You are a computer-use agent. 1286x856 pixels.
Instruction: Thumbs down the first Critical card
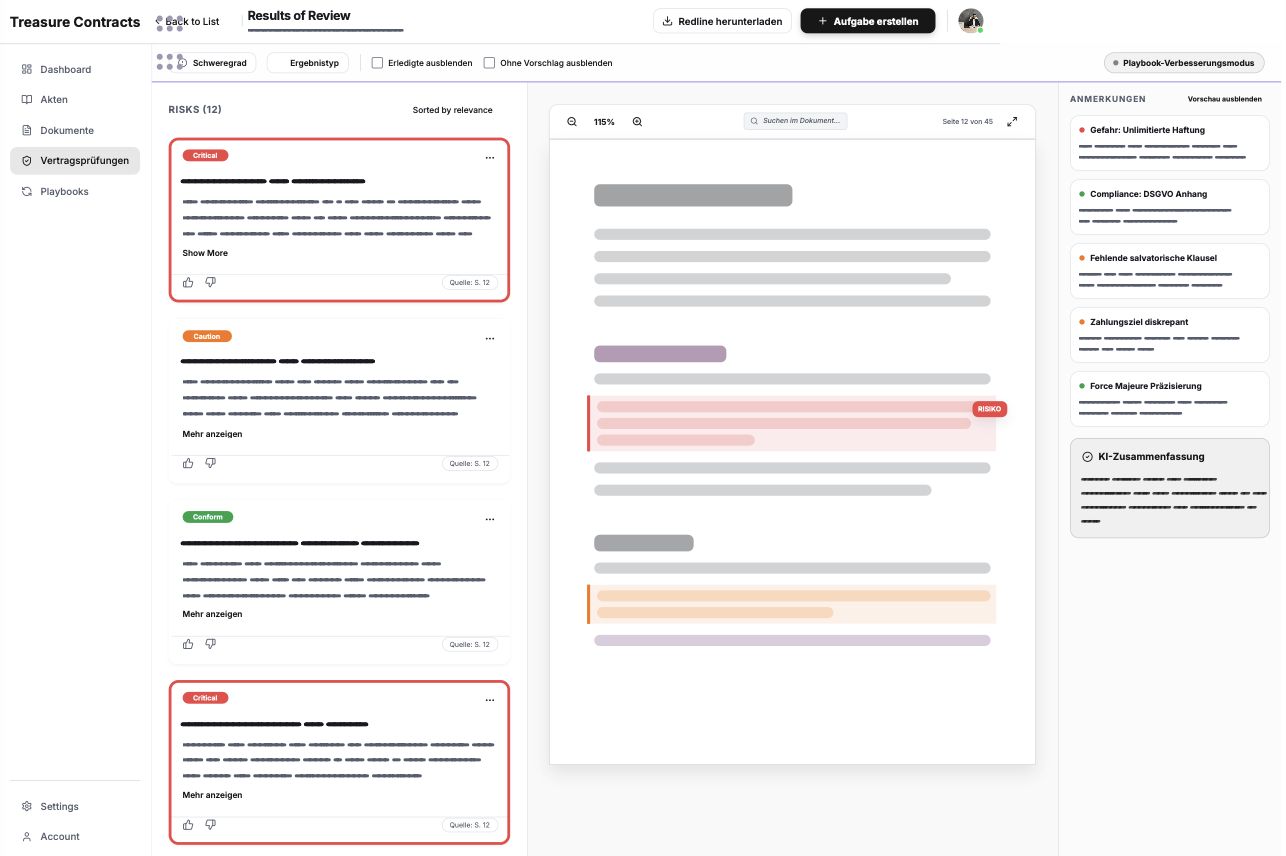point(210,282)
